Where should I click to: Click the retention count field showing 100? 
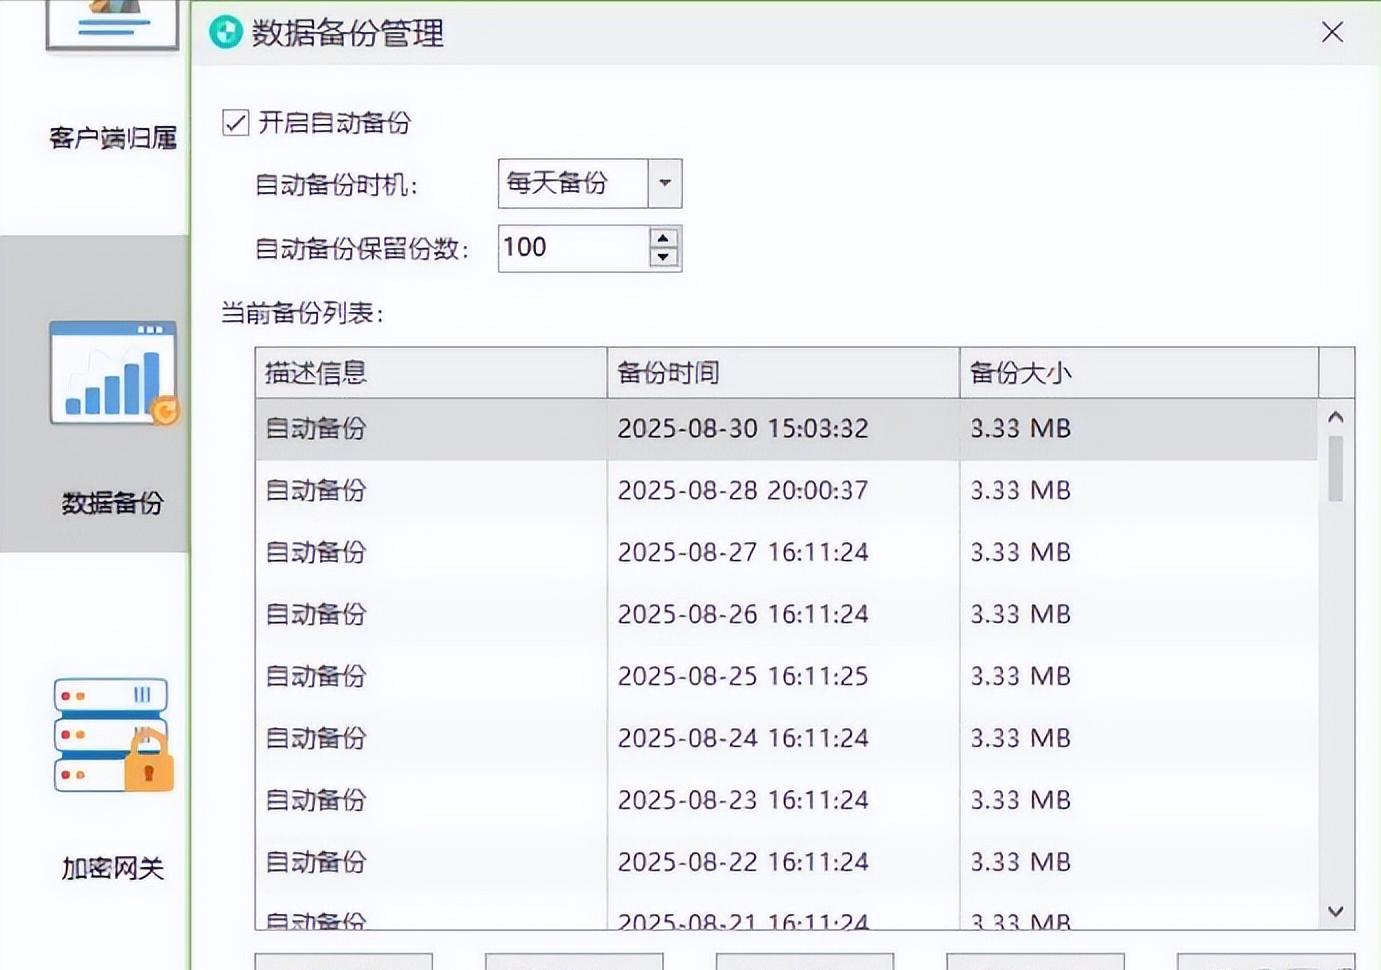pos(570,247)
